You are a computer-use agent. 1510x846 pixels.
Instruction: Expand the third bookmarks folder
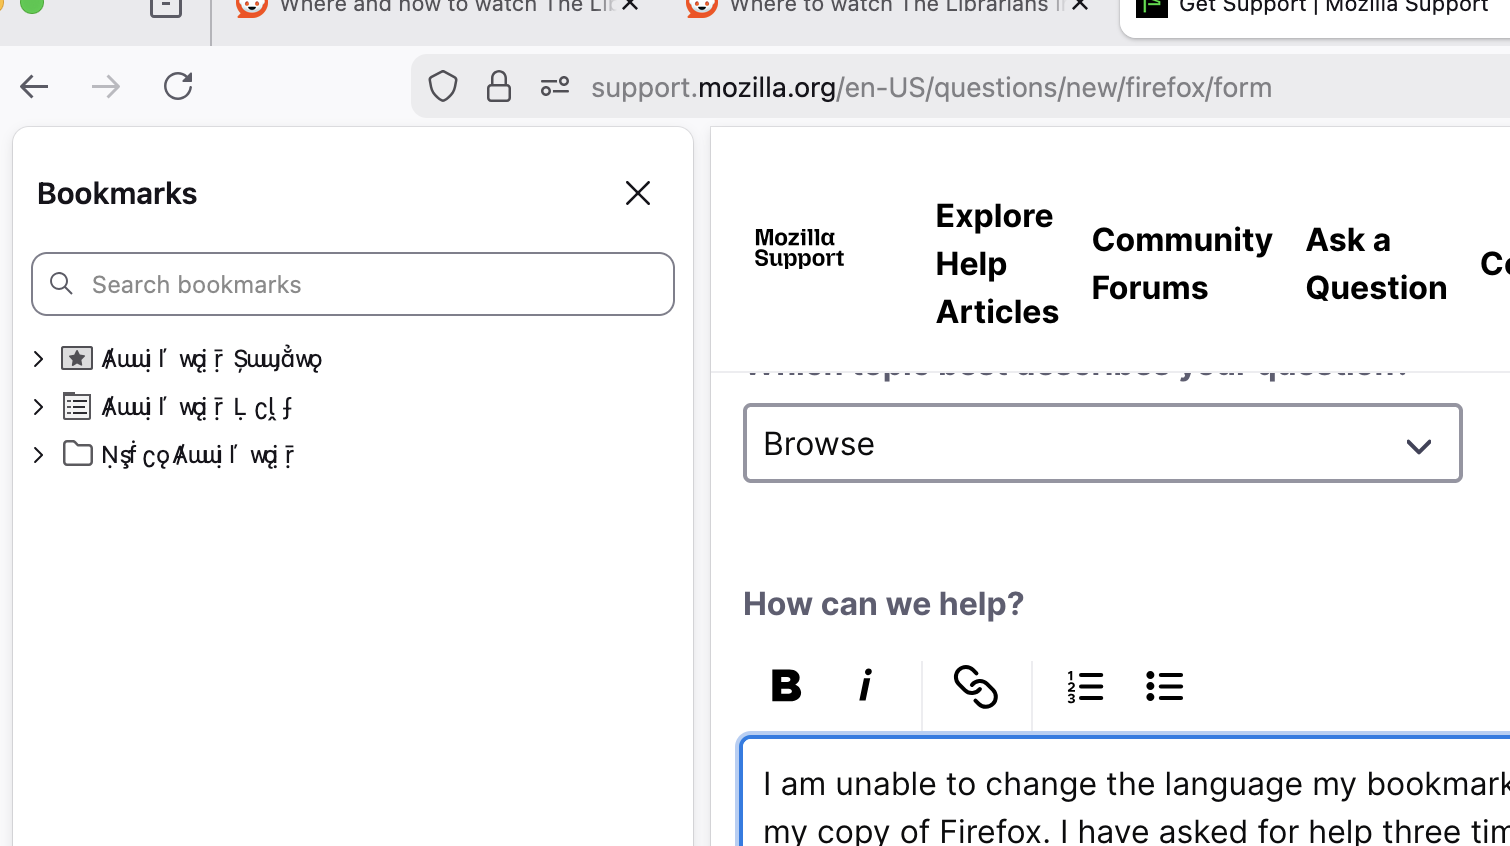[39, 455]
